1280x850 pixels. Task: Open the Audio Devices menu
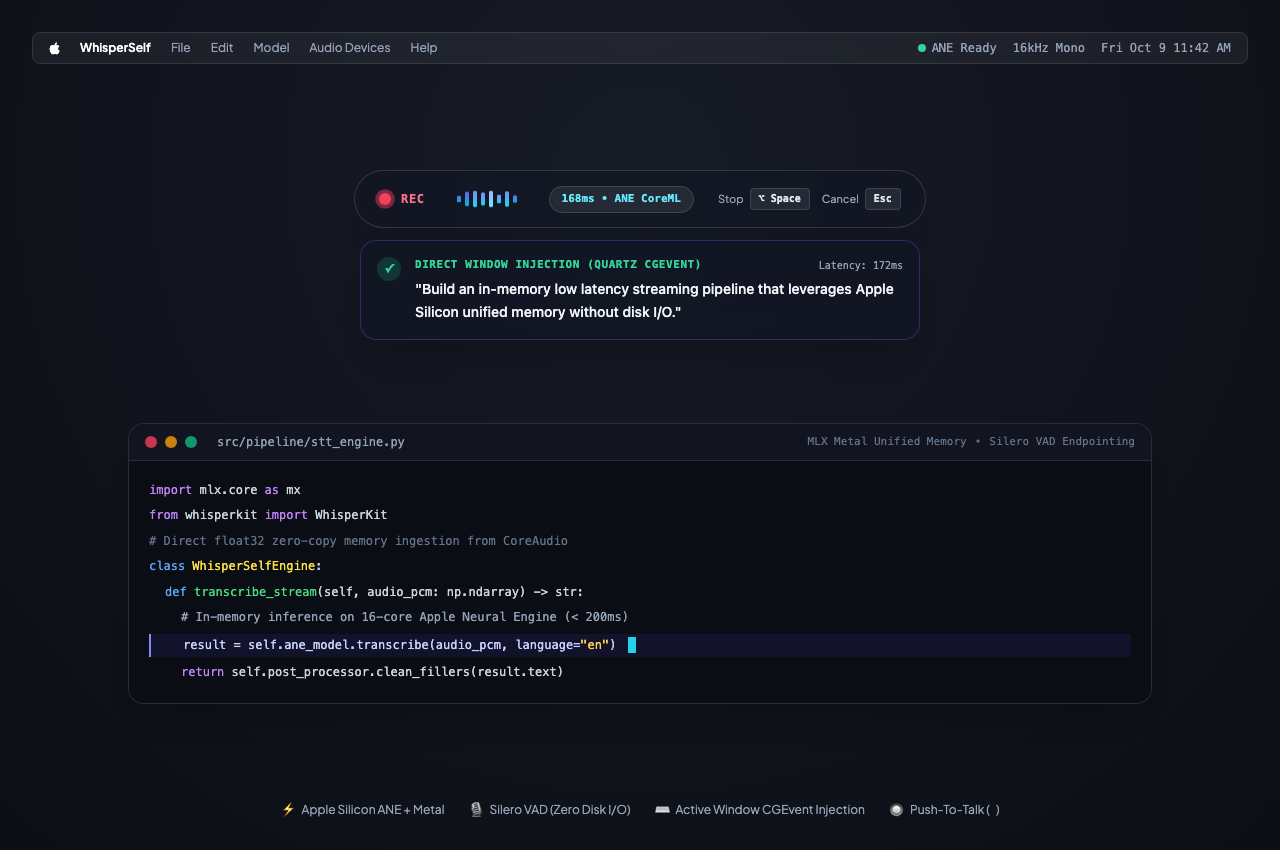(x=350, y=48)
